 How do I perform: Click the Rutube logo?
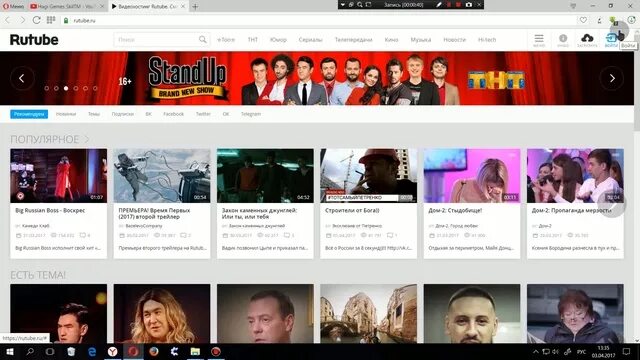click(34, 40)
